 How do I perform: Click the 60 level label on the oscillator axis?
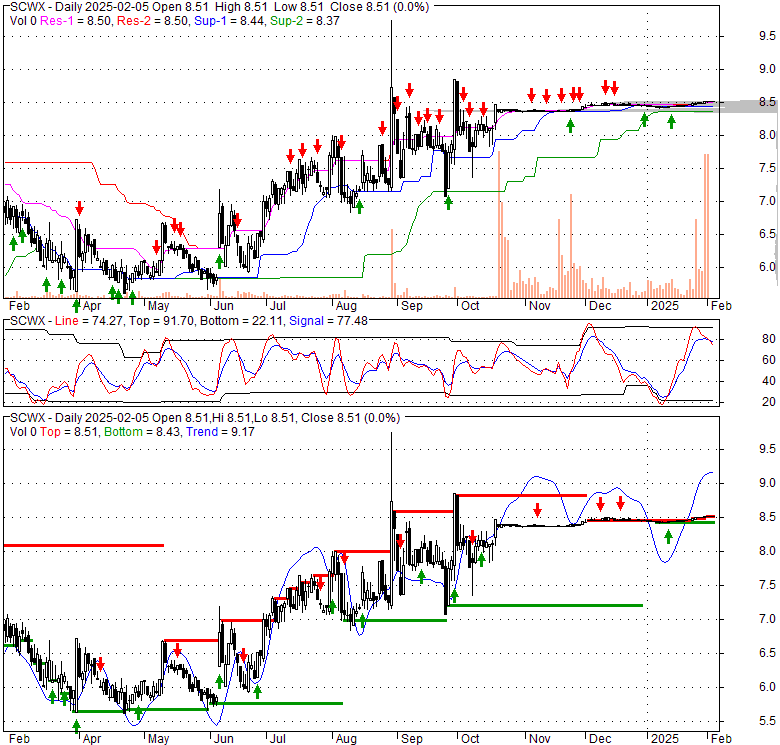(x=769, y=360)
